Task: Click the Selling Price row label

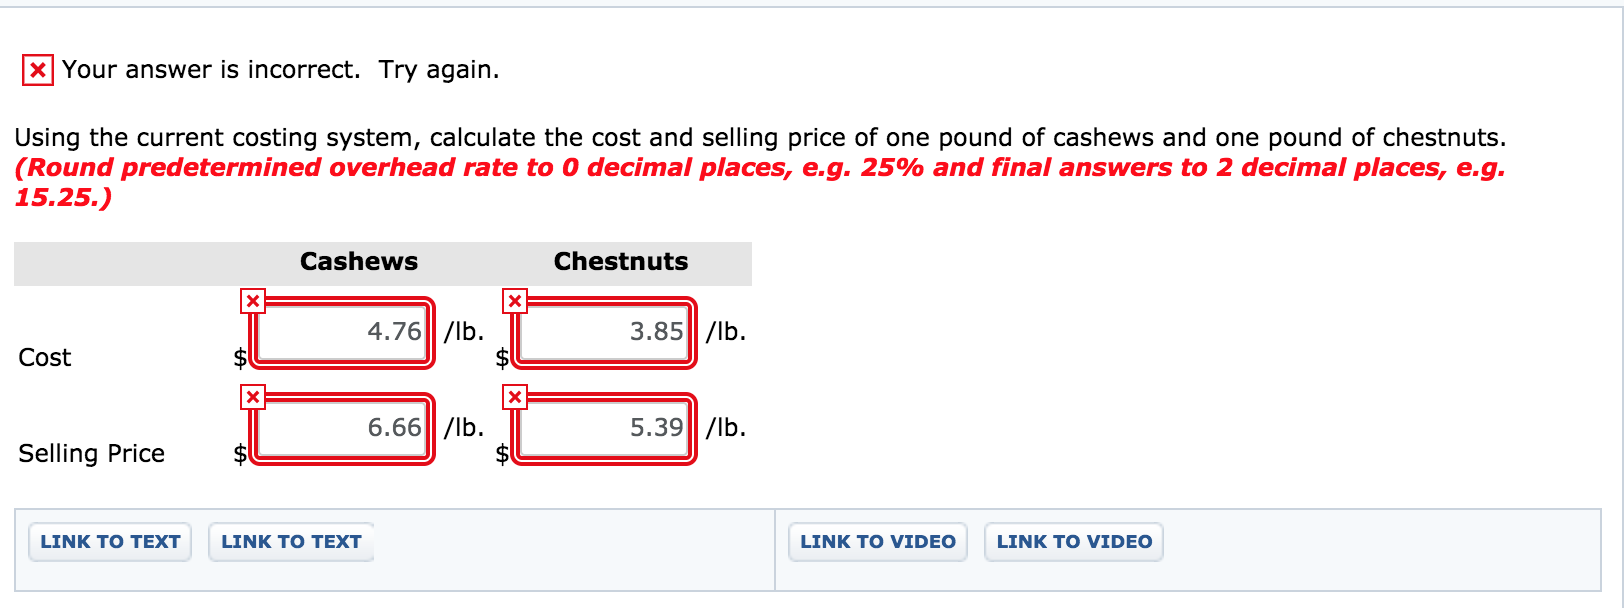Action: point(91,453)
